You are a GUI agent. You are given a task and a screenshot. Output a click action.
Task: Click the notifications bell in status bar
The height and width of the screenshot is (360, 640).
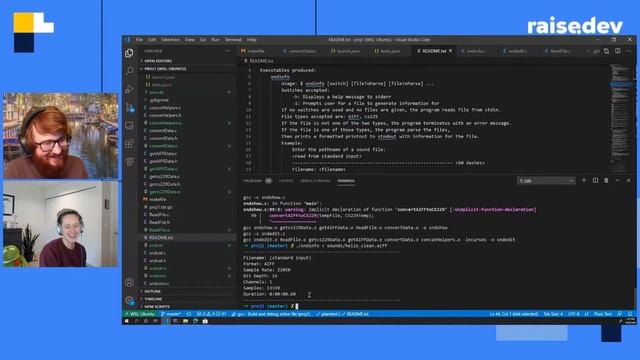630,314
